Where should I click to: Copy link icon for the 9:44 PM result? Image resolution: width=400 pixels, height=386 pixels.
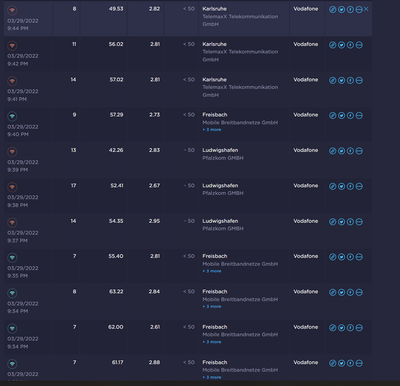point(333,10)
